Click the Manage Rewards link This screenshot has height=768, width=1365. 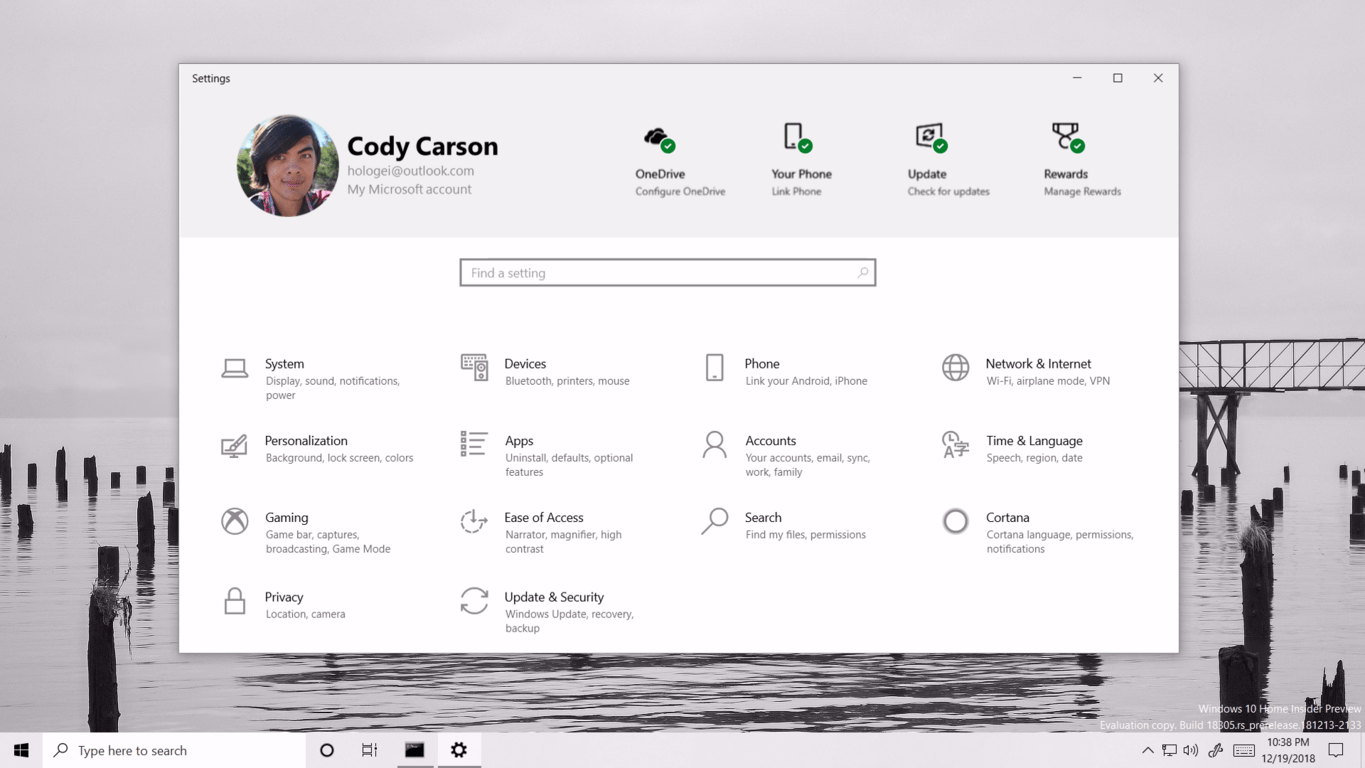pos(1082,191)
